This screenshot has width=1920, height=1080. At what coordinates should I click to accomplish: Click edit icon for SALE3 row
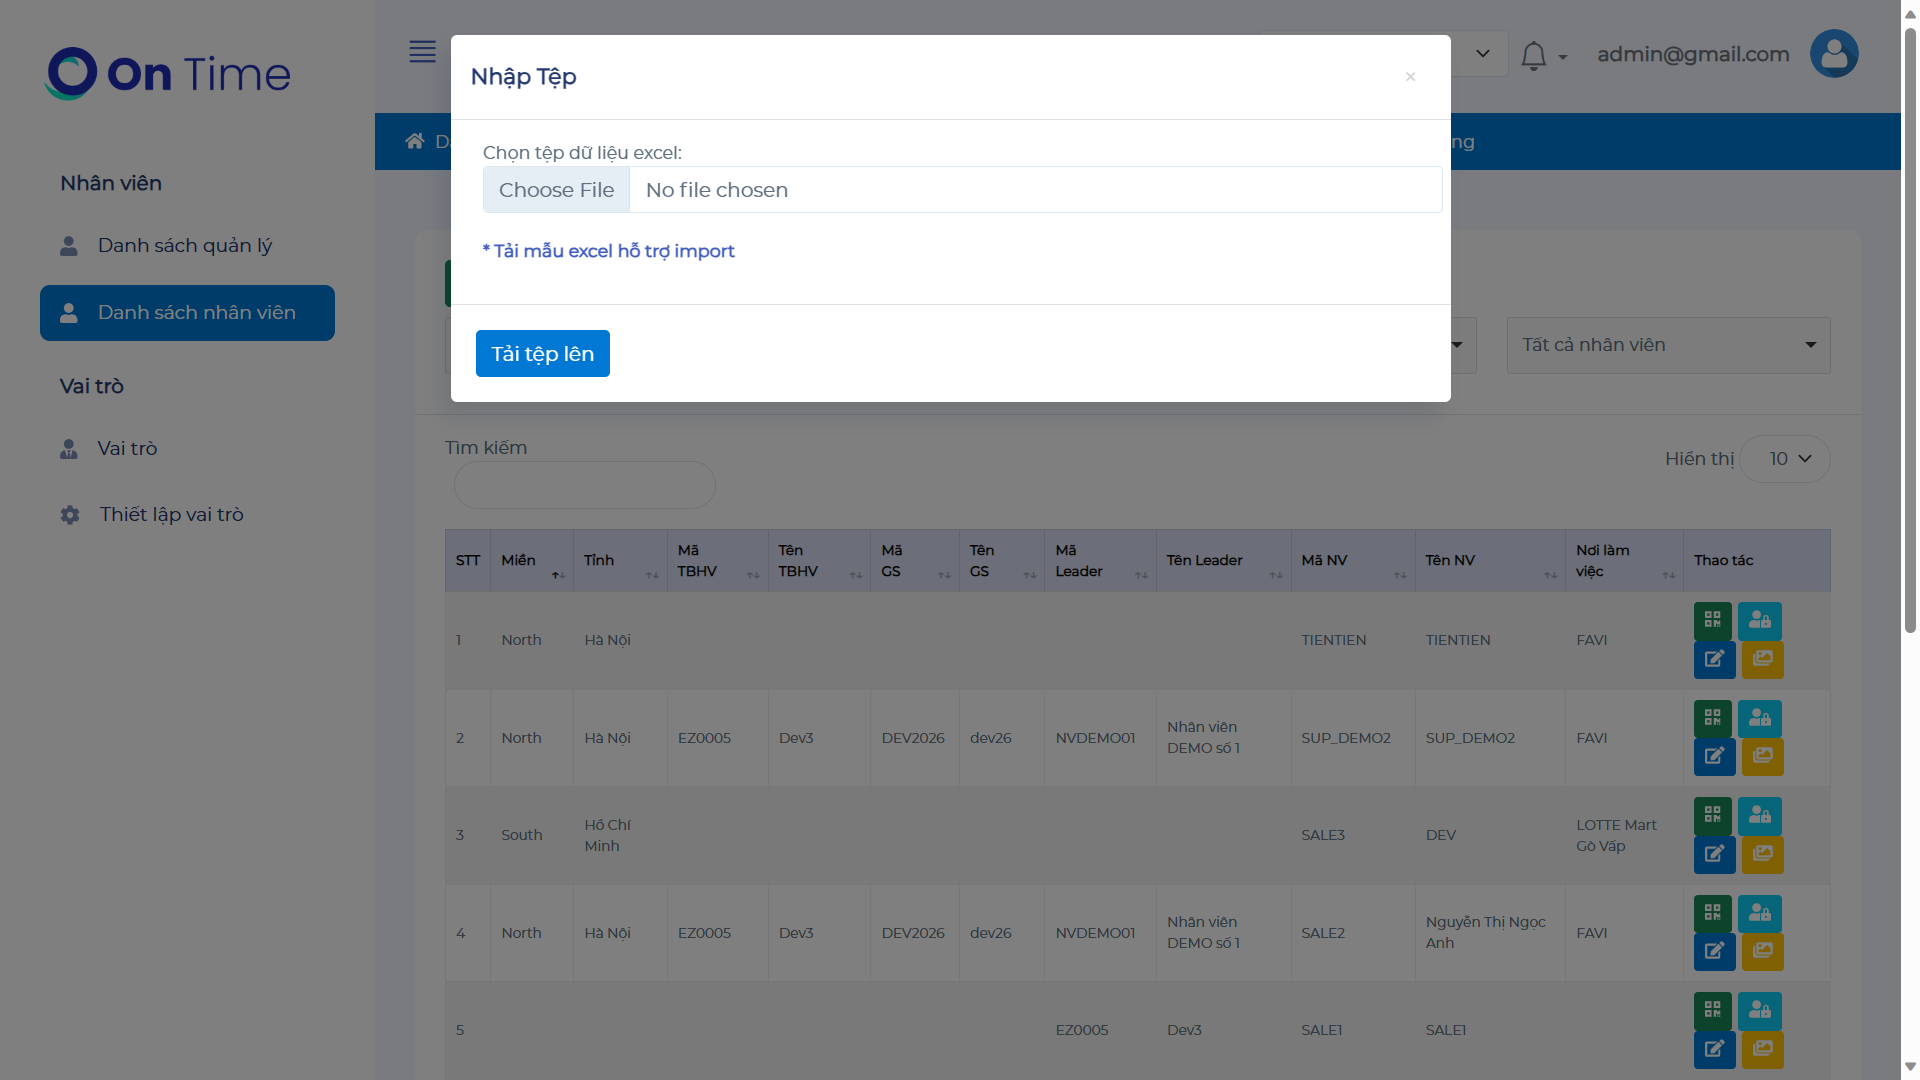1713,854
